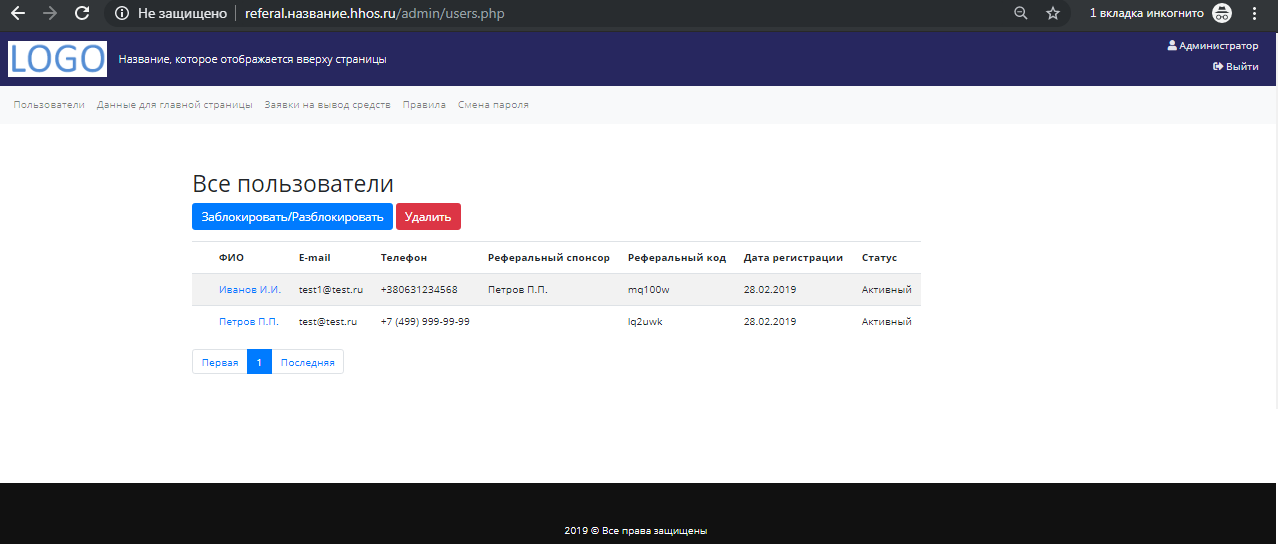Click Иванов row date 28.02.2019
Viewport: 1282px width, 544px height.
[x=770, y=290]
